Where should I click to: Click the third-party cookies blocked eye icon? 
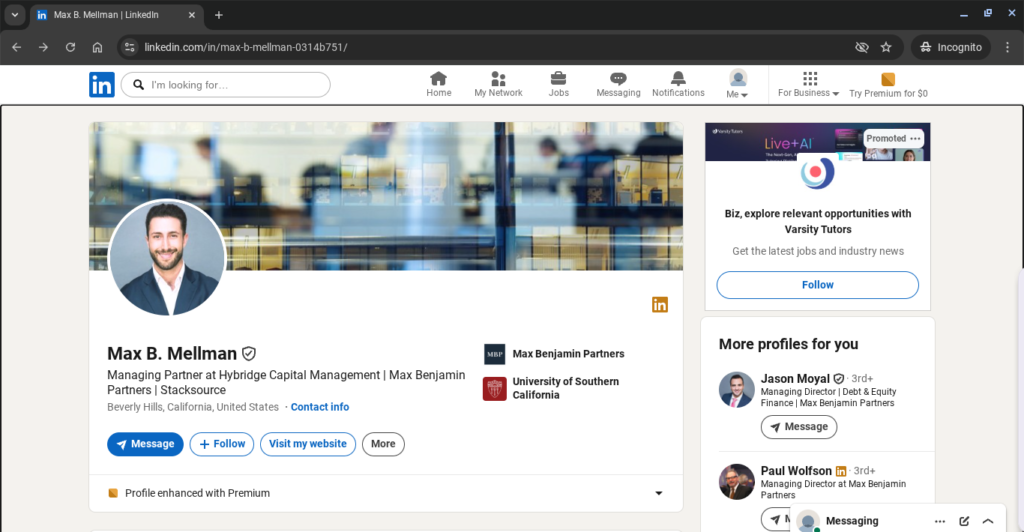pos(862,47)
